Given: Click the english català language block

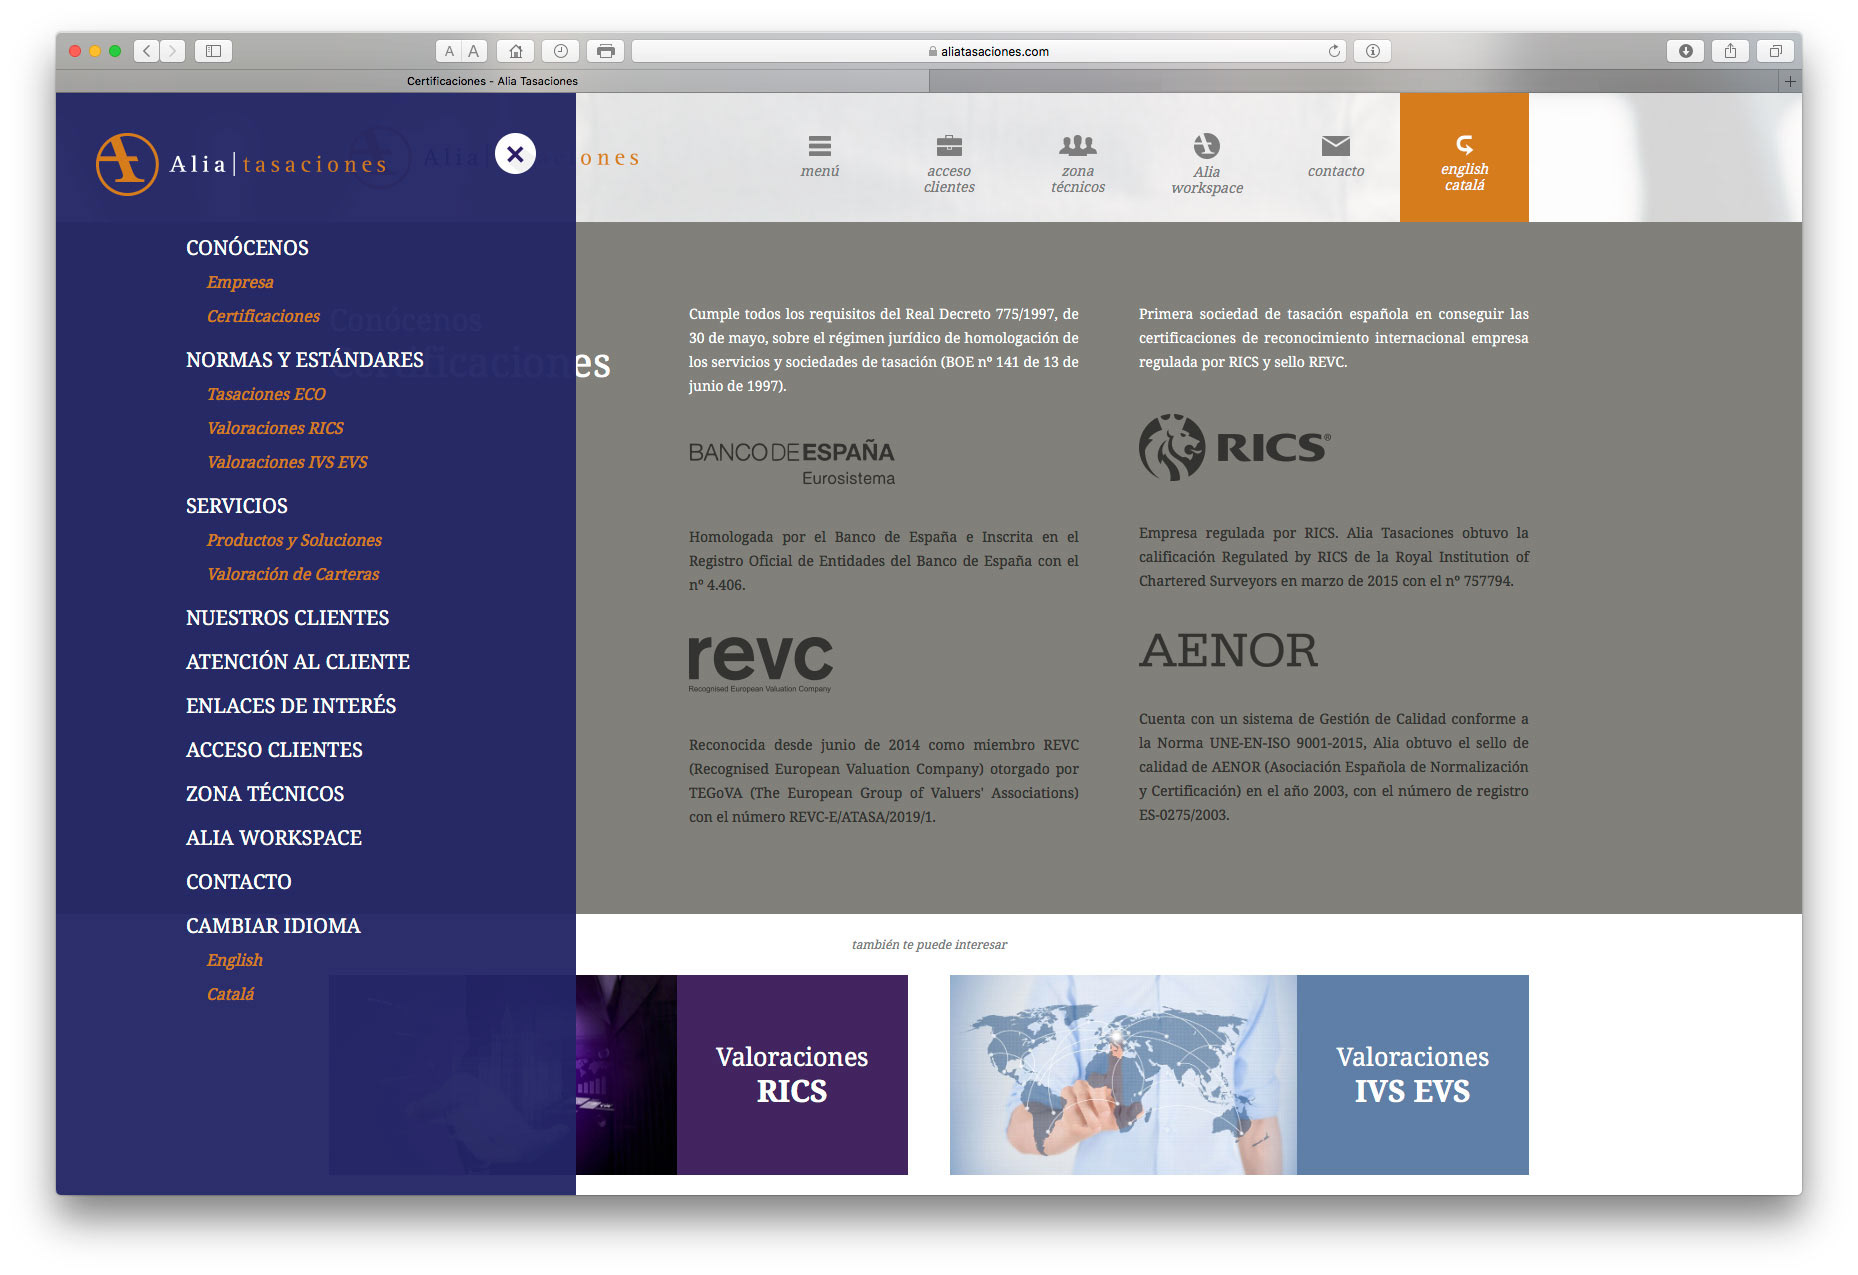Looking at the screenshot, I should pos(1464,157).
